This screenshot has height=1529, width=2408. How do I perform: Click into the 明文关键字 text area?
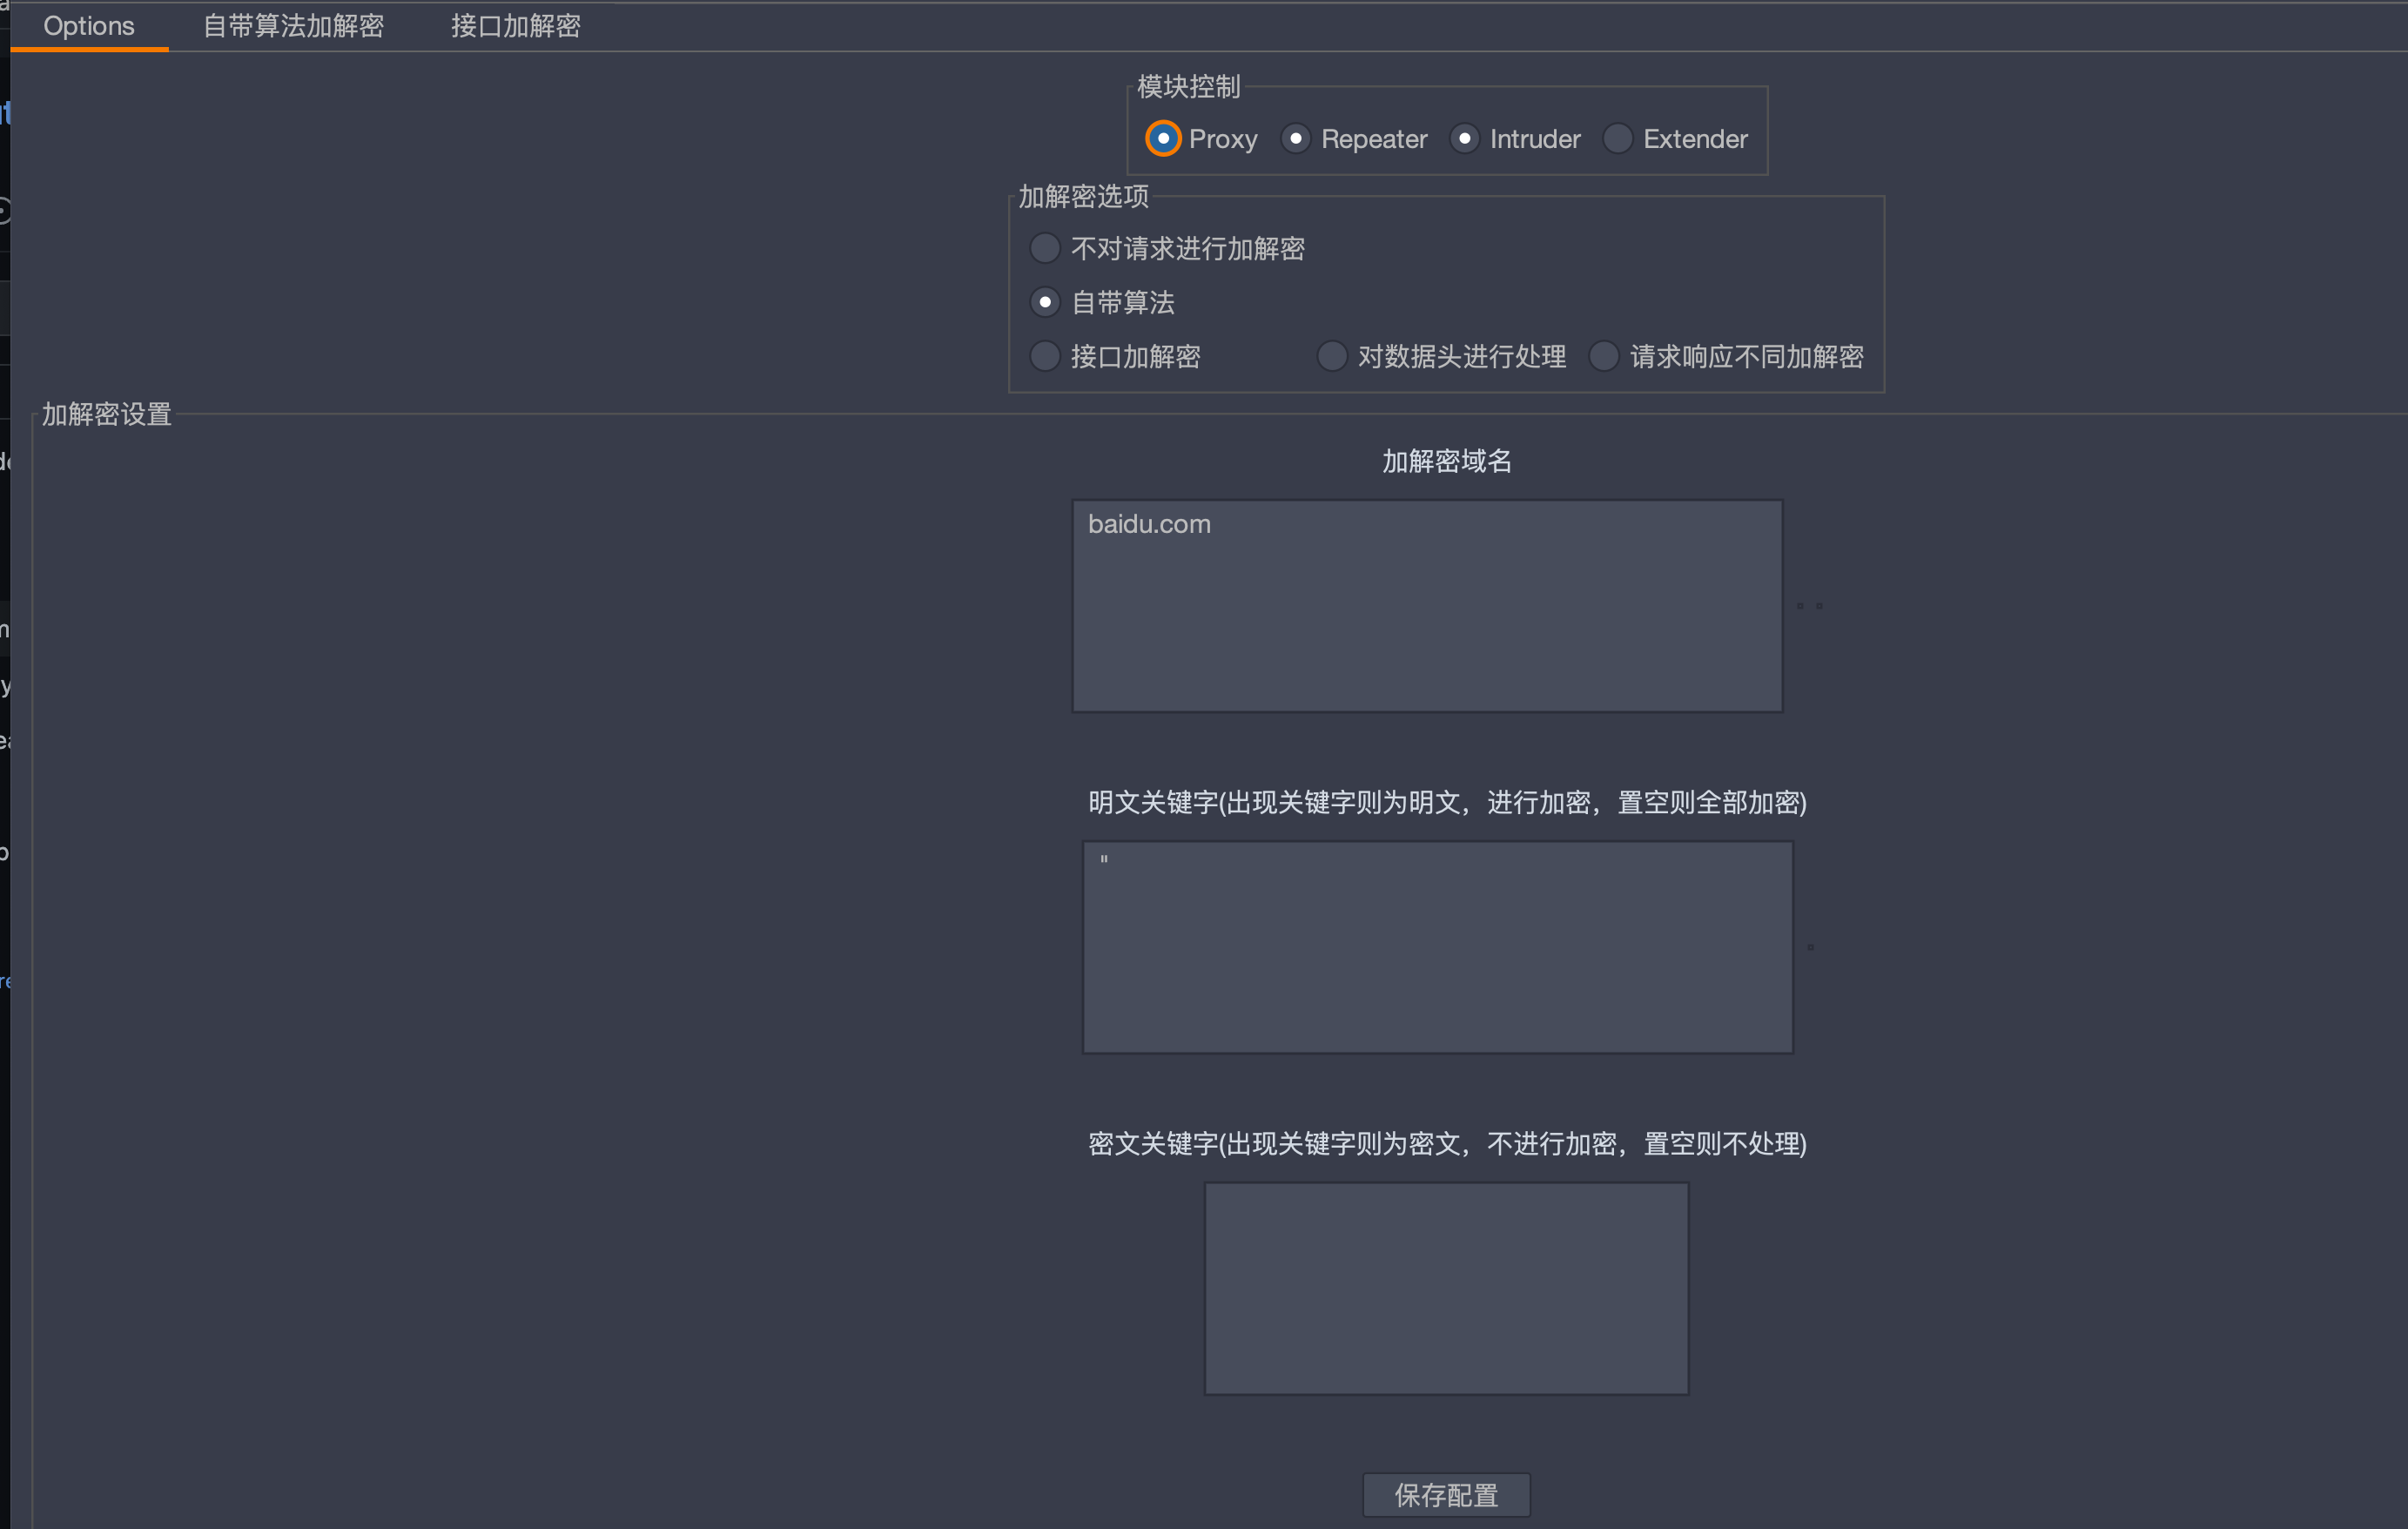click(1437, 947)
